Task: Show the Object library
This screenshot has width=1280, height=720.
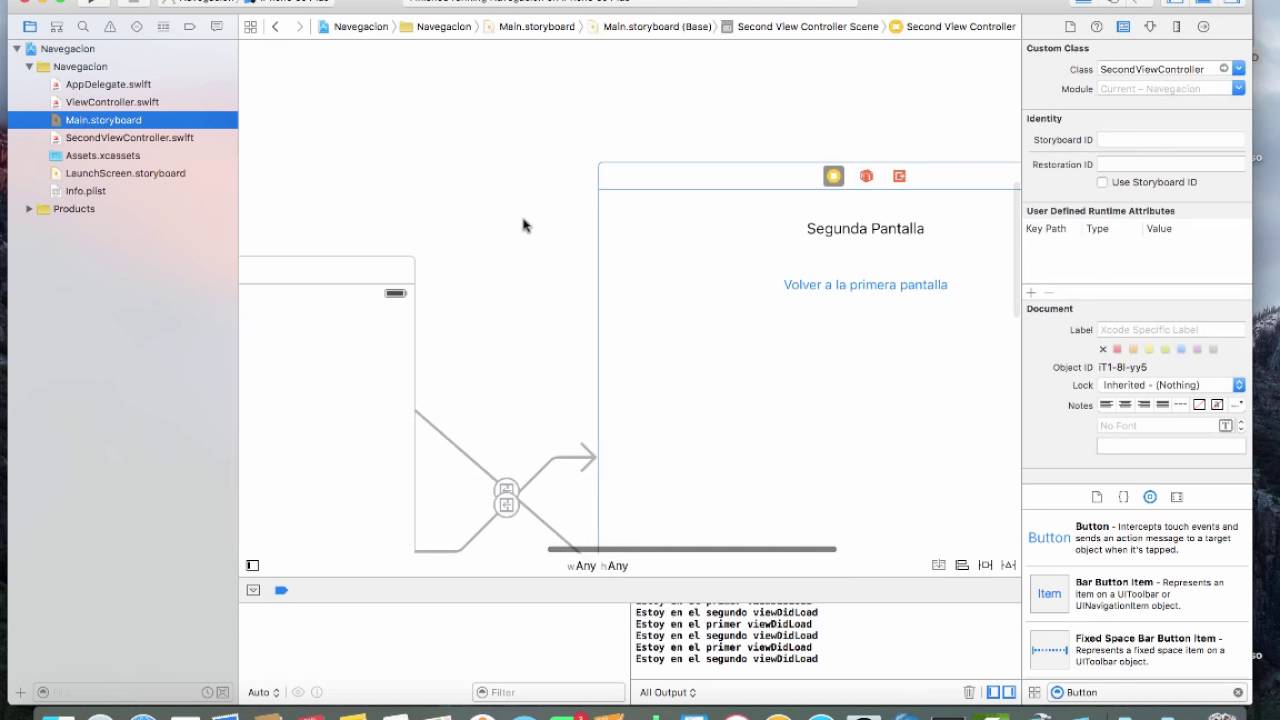Action: pos(1150,497)
